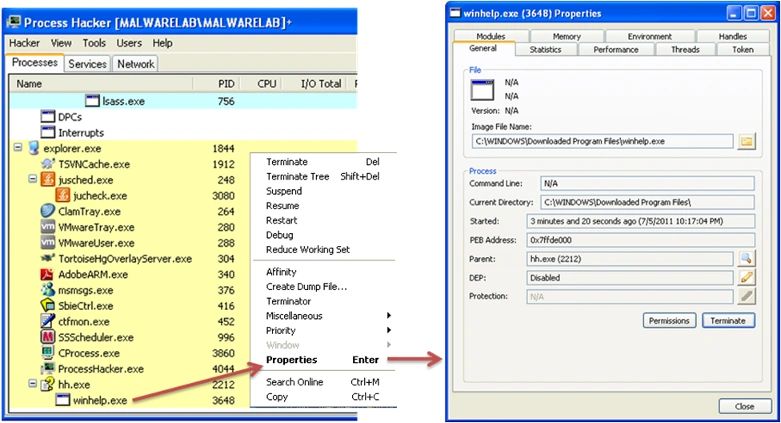Open the Tools menu
Viewport: 781px width, 423px height.
click(94, 43)
